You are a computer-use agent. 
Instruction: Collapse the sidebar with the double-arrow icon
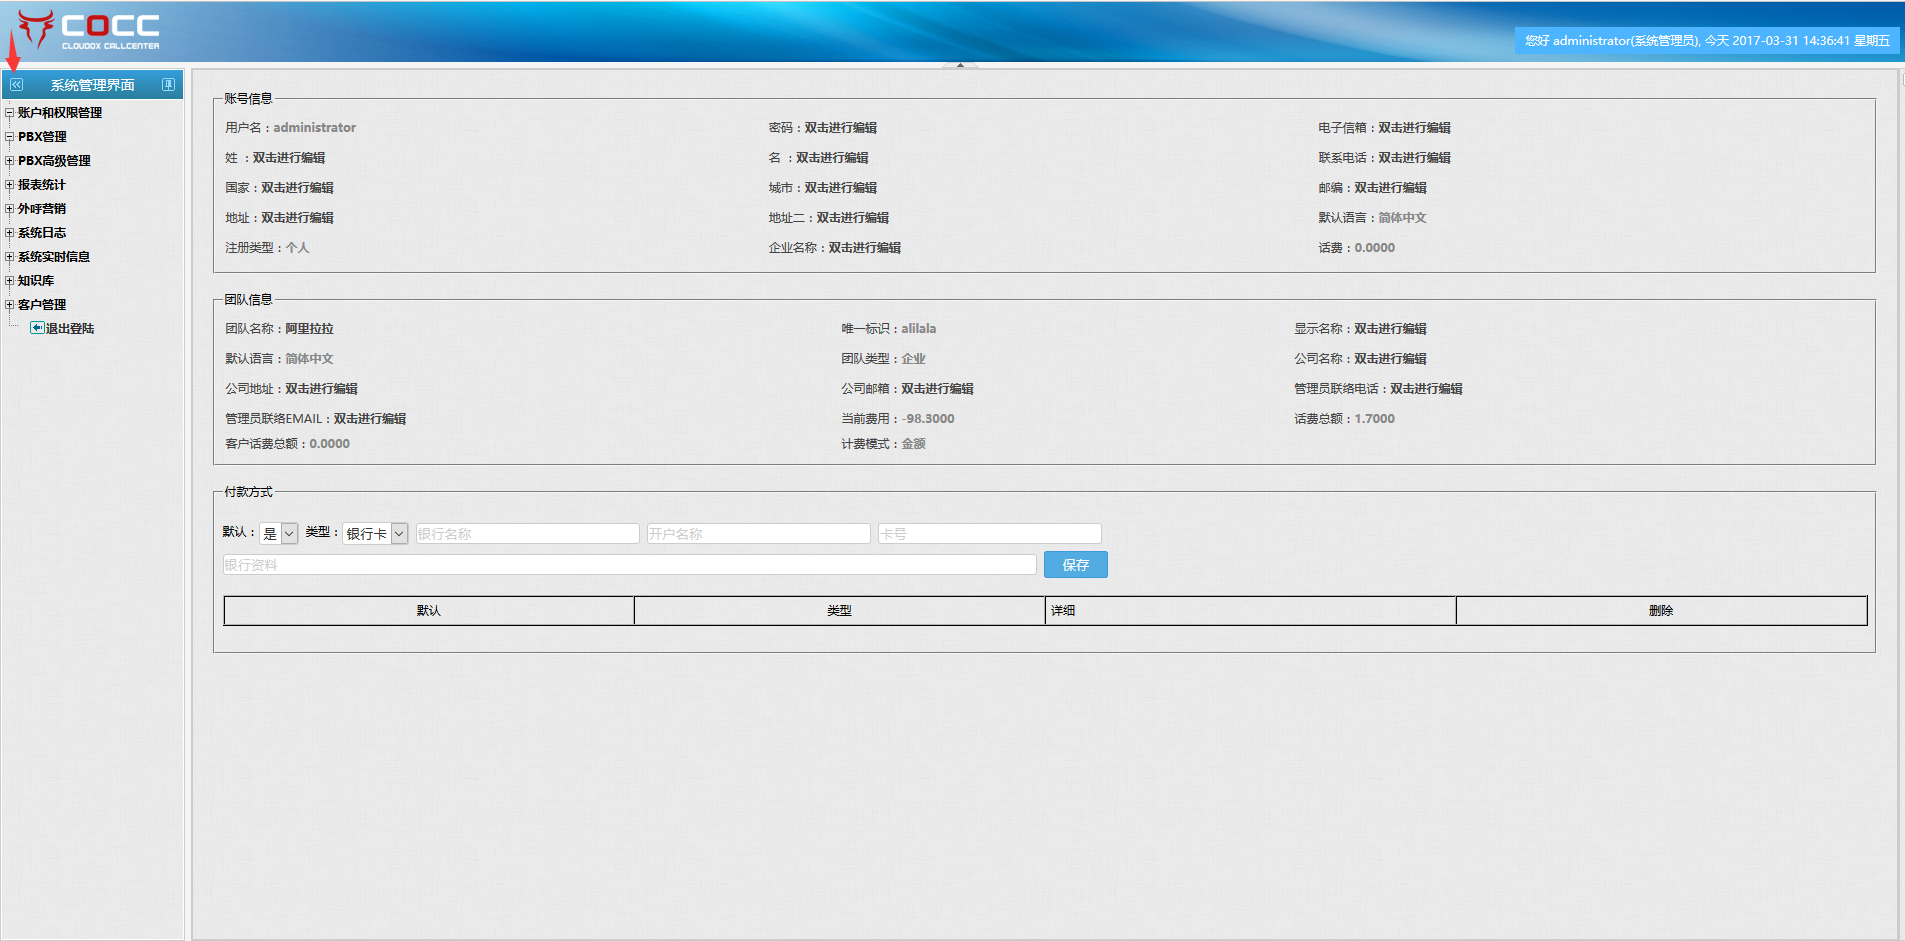click(x=16, y=85)
